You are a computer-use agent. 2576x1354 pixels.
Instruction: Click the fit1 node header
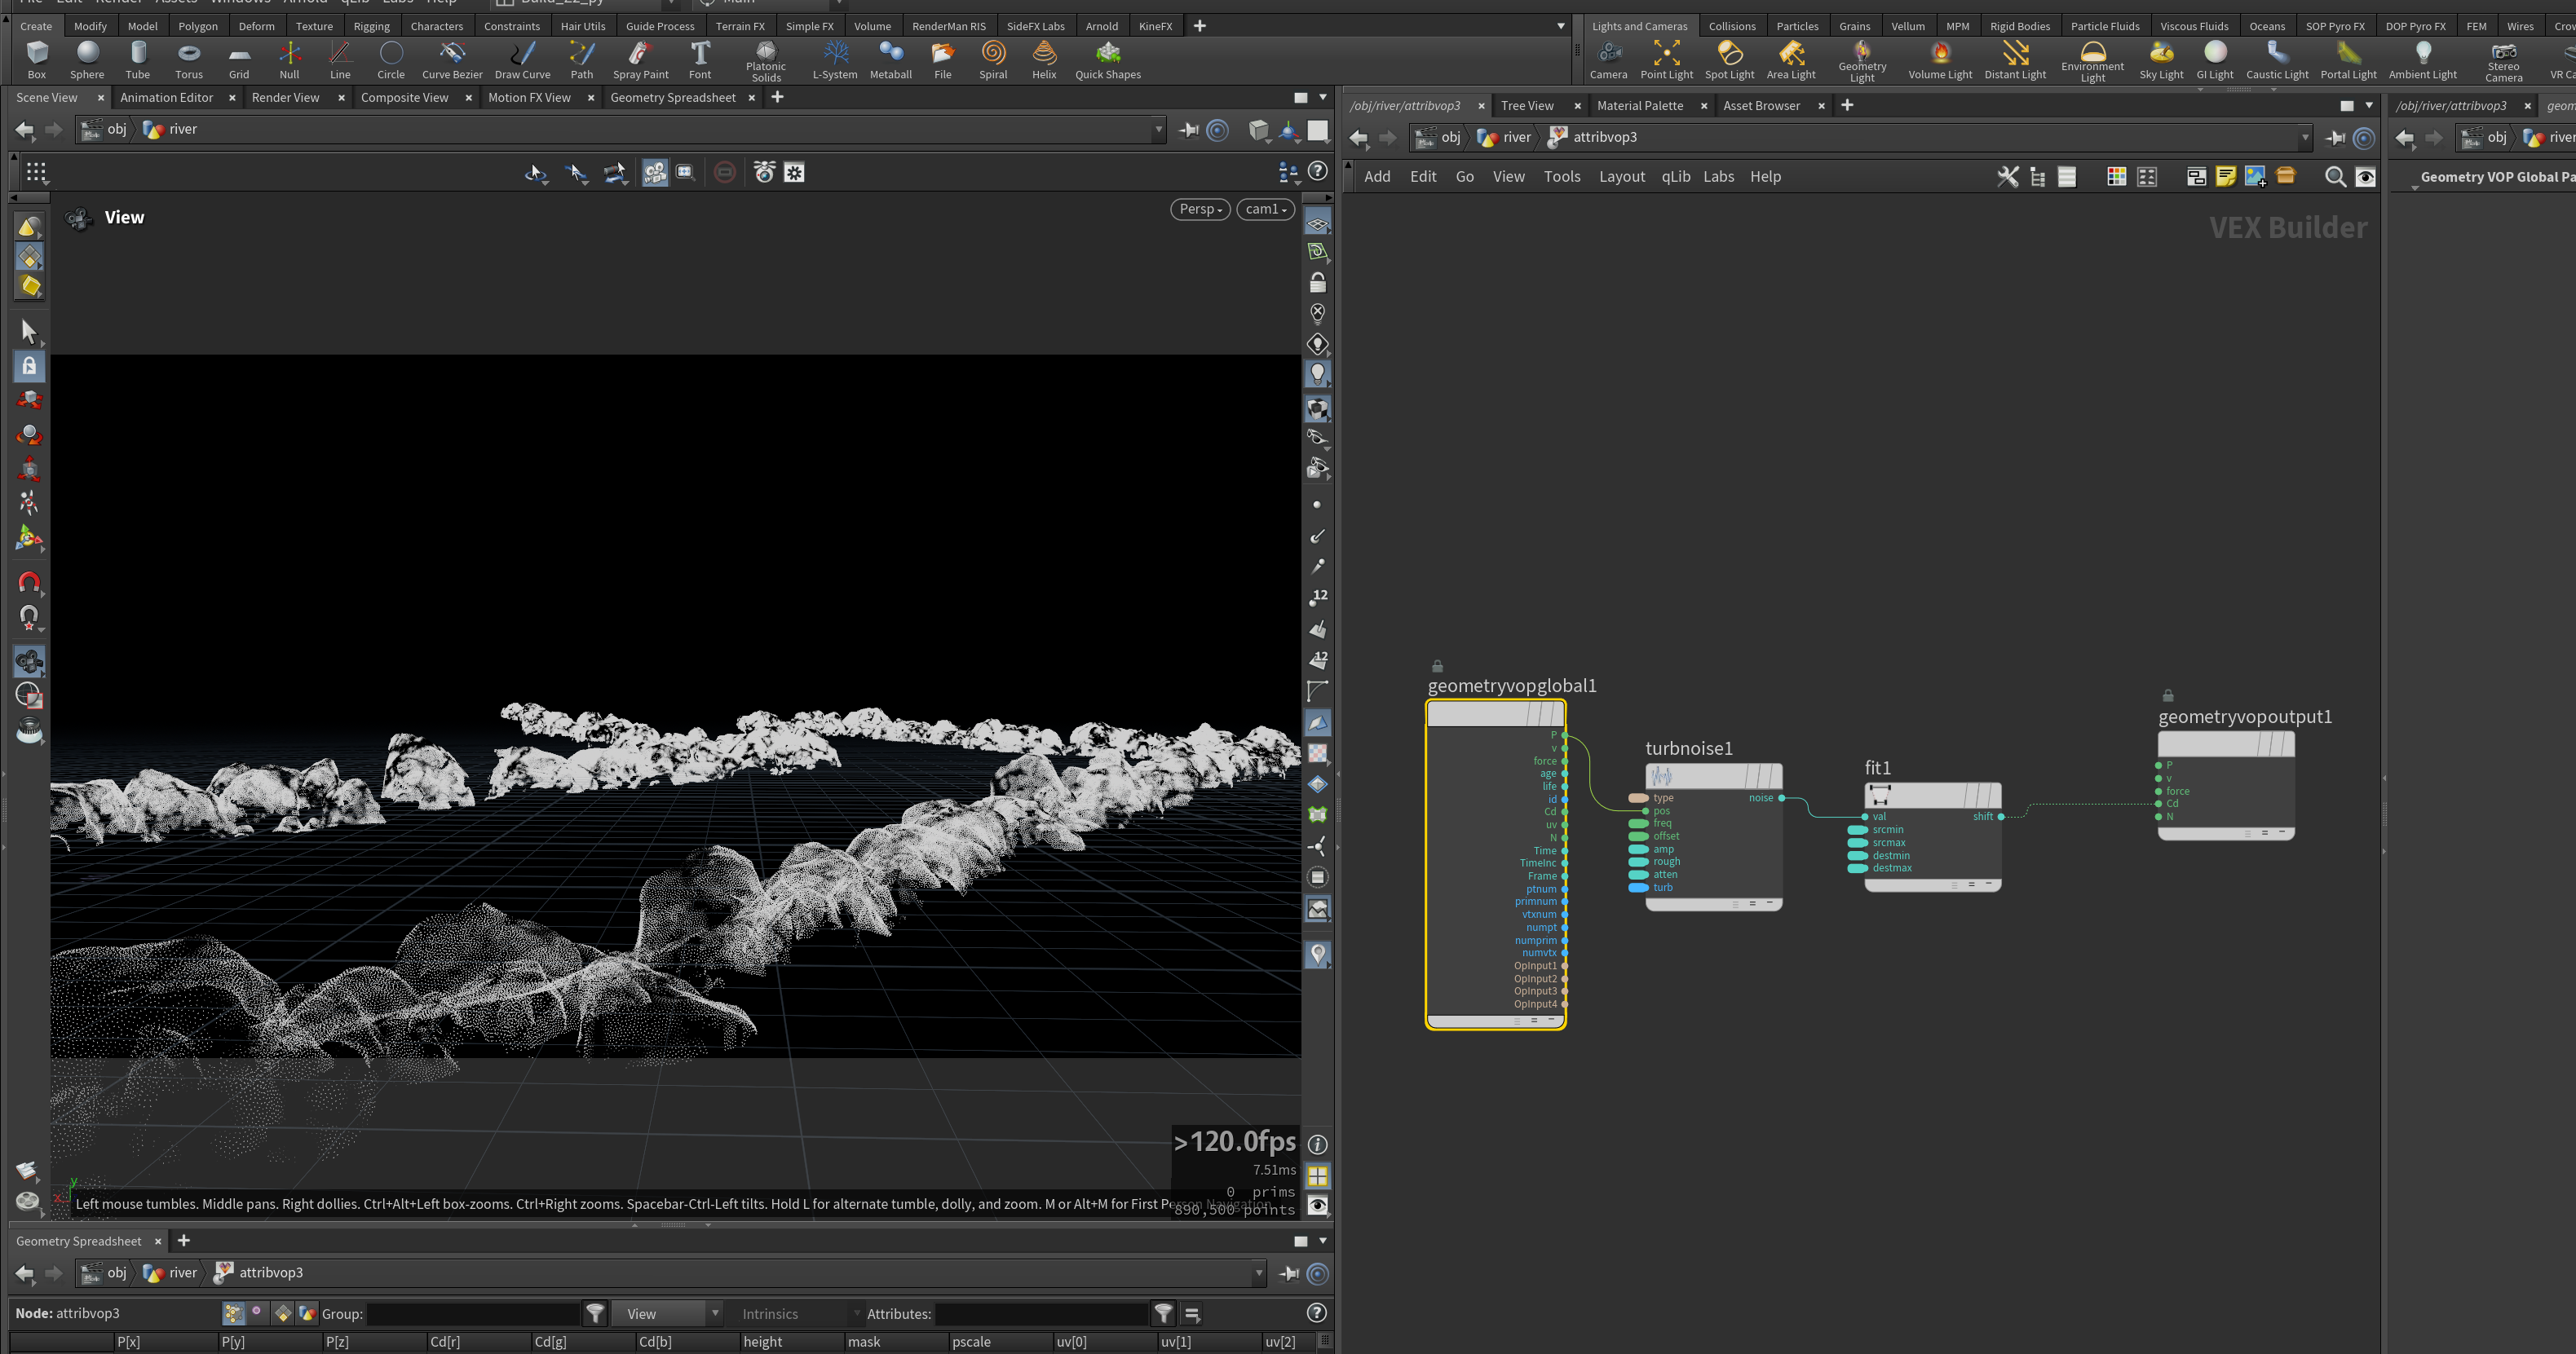click(x=1932, y=795)
